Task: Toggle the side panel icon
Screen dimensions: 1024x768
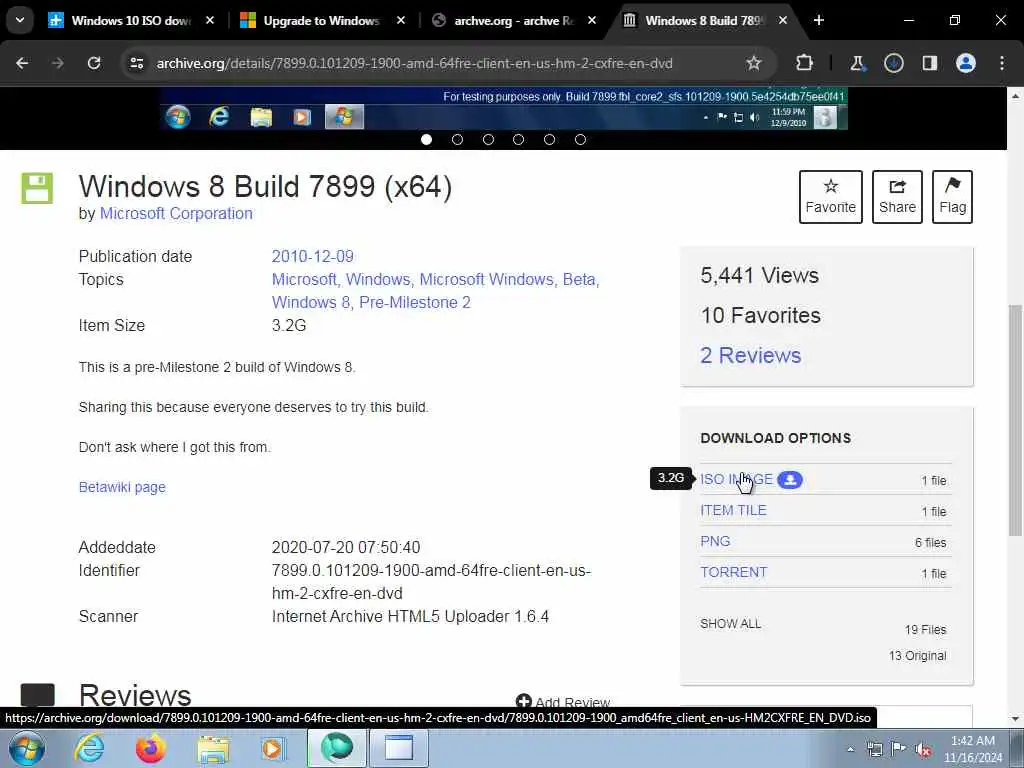Action: click(929, 63)
